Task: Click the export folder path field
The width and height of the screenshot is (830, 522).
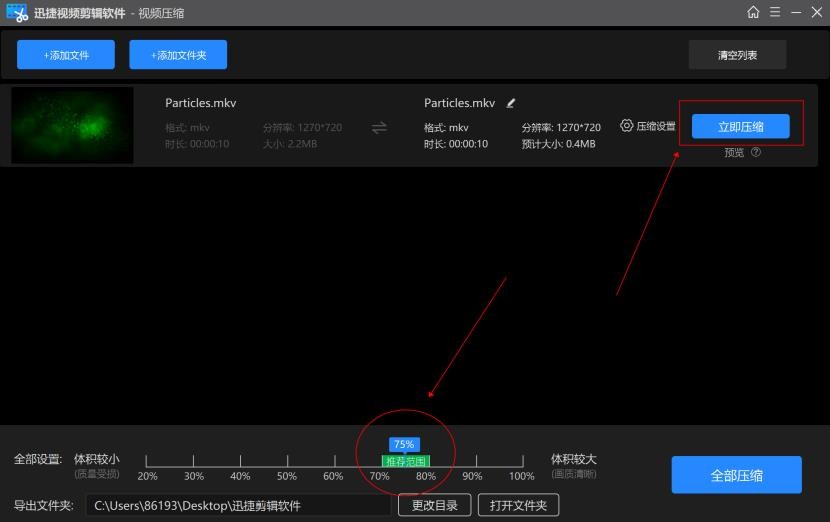Action: click(x=238, y=505)
